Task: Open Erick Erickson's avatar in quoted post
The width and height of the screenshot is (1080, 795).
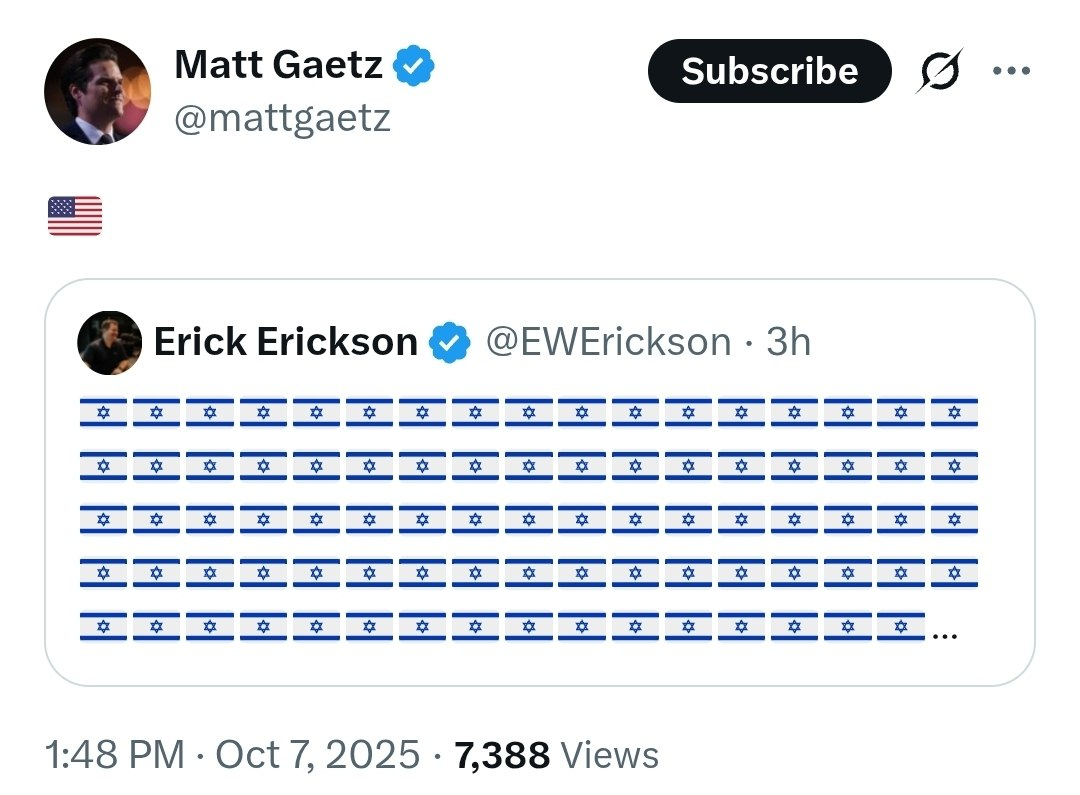Action: click(109, 343)
